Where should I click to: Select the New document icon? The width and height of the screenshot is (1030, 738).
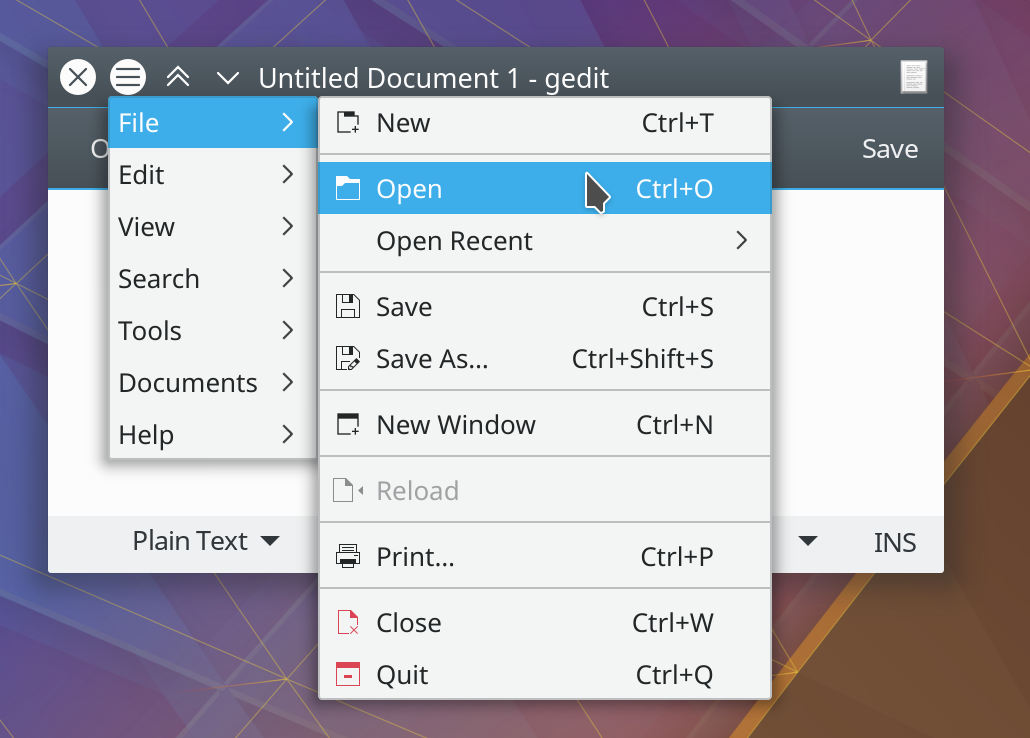348,122
